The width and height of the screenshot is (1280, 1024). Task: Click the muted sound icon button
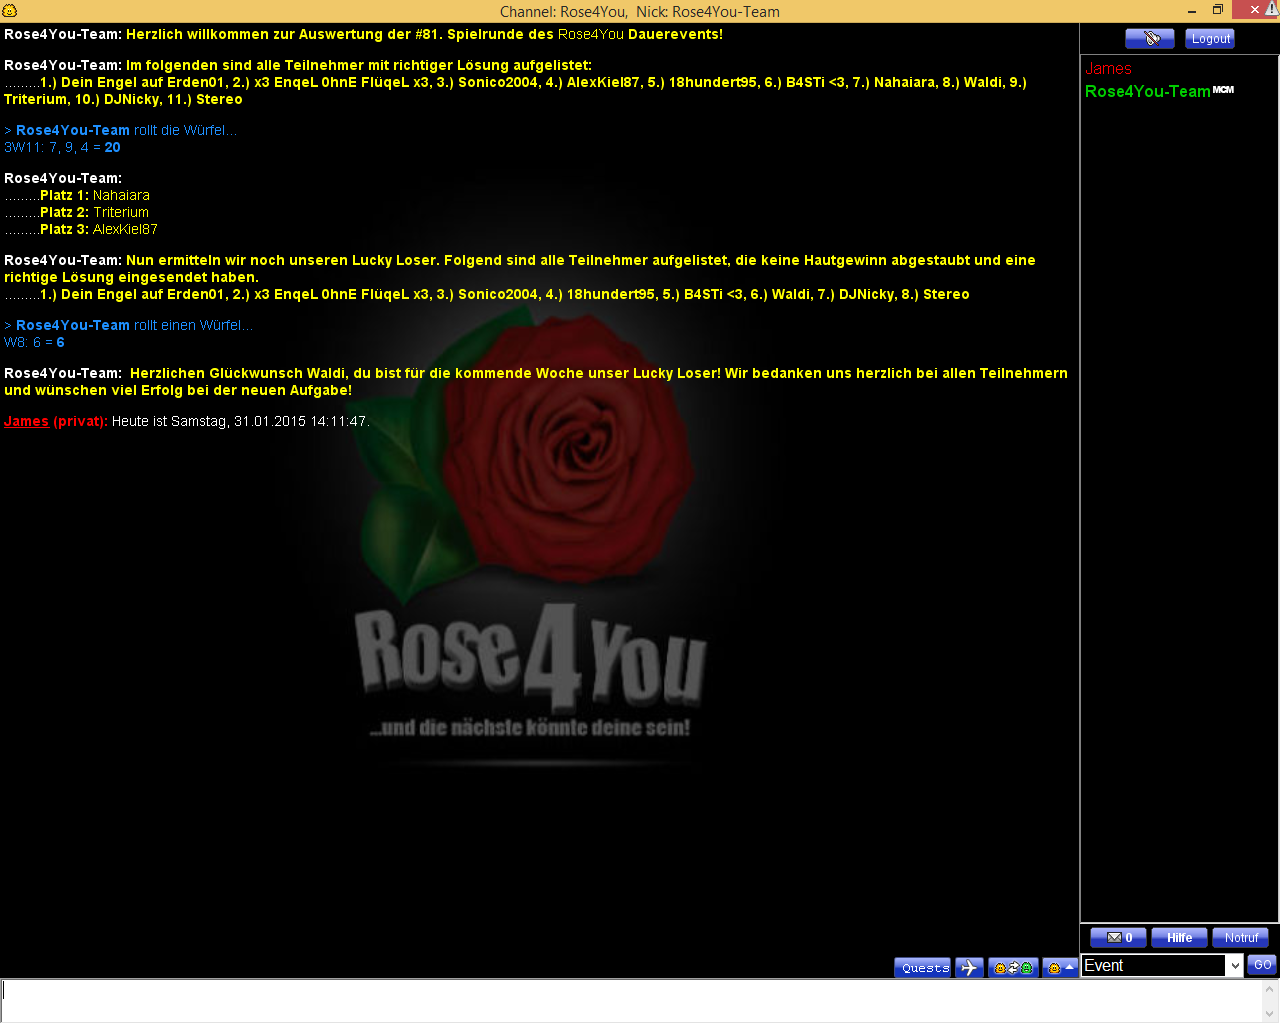(1149, 39)
